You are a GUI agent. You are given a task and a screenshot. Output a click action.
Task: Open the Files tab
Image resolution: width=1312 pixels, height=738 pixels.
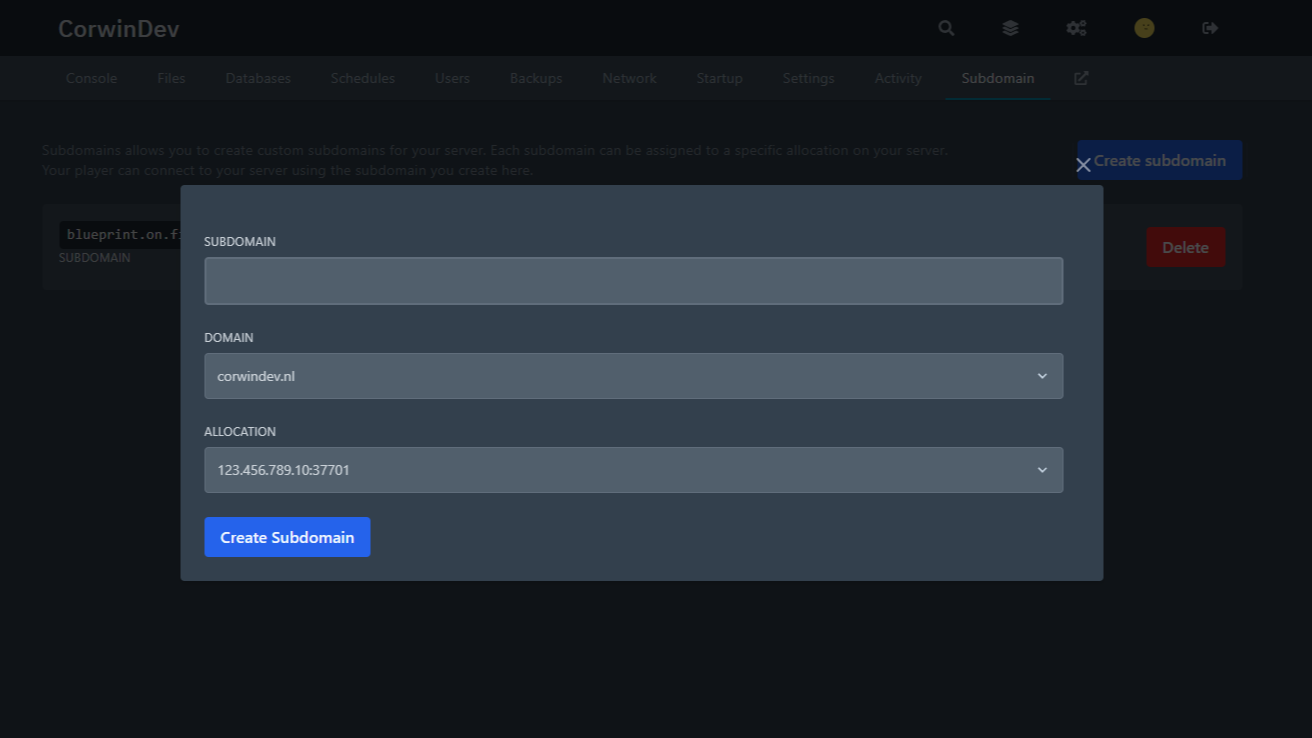pyautogui.click(x=171, y=78)
